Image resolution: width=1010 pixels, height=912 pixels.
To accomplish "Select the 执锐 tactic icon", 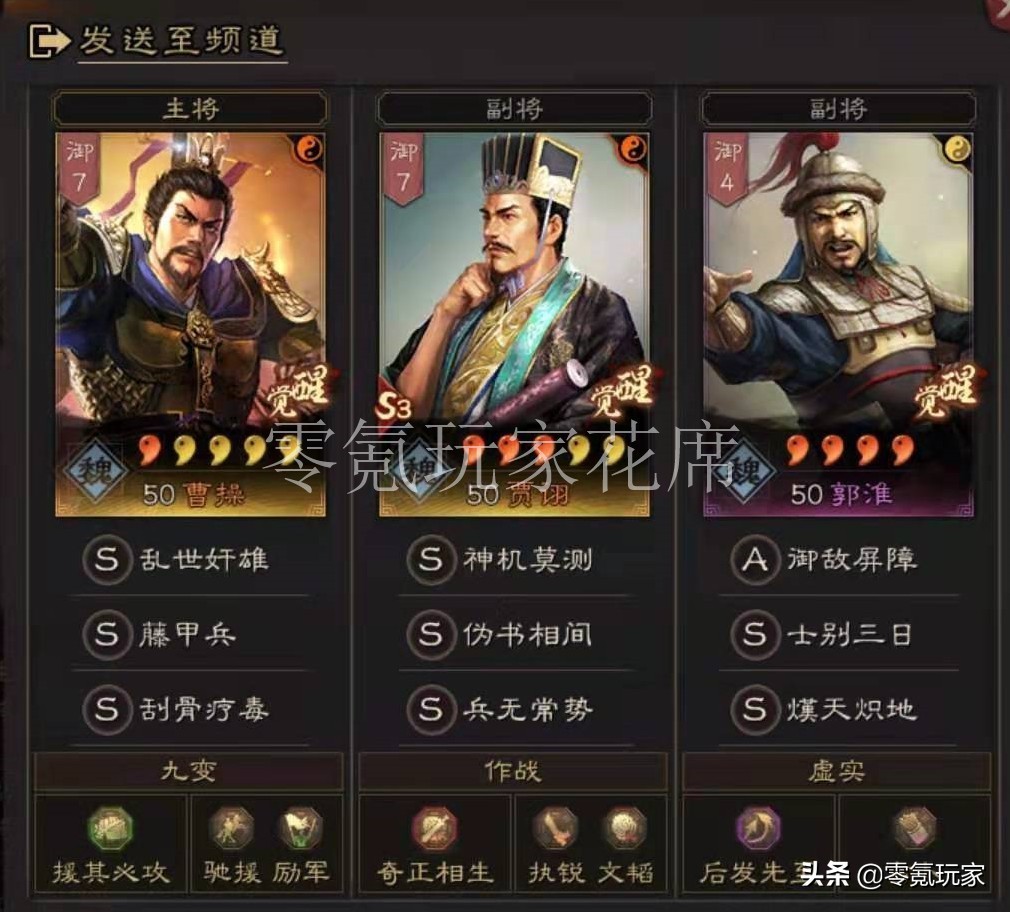I will click(x=555, y=829).
